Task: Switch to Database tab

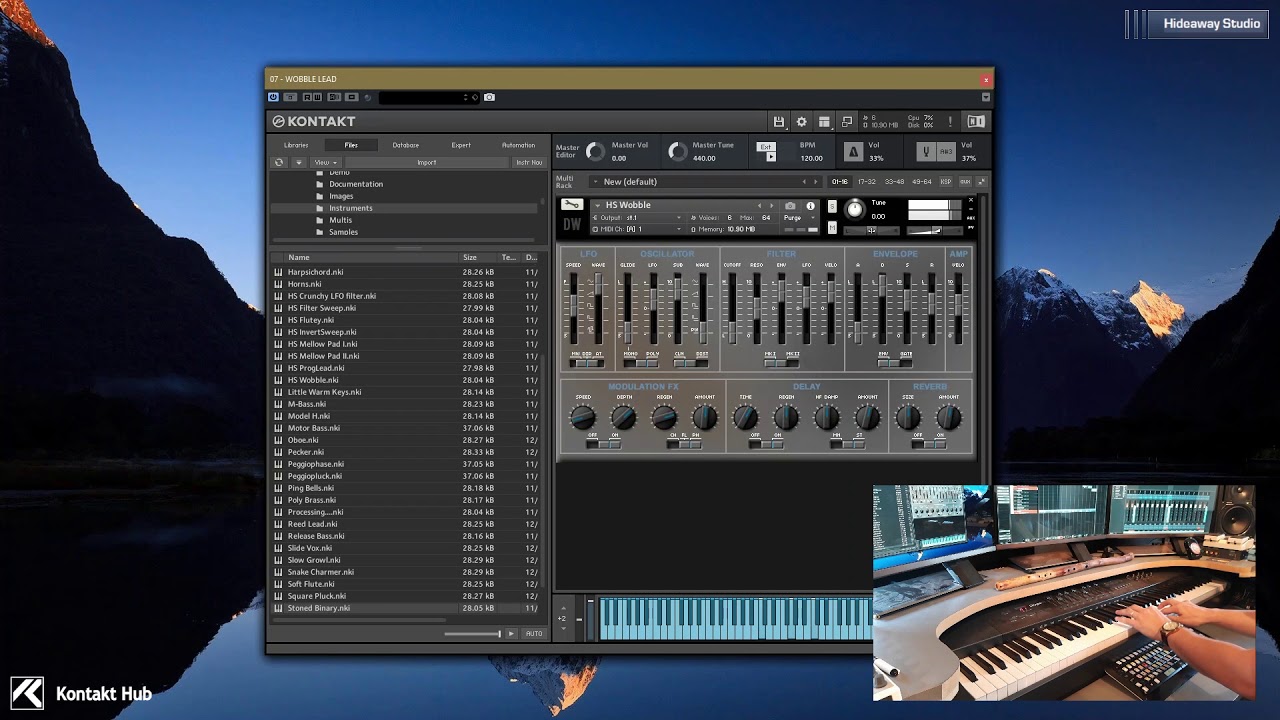Action: click(x=406, y=145)
